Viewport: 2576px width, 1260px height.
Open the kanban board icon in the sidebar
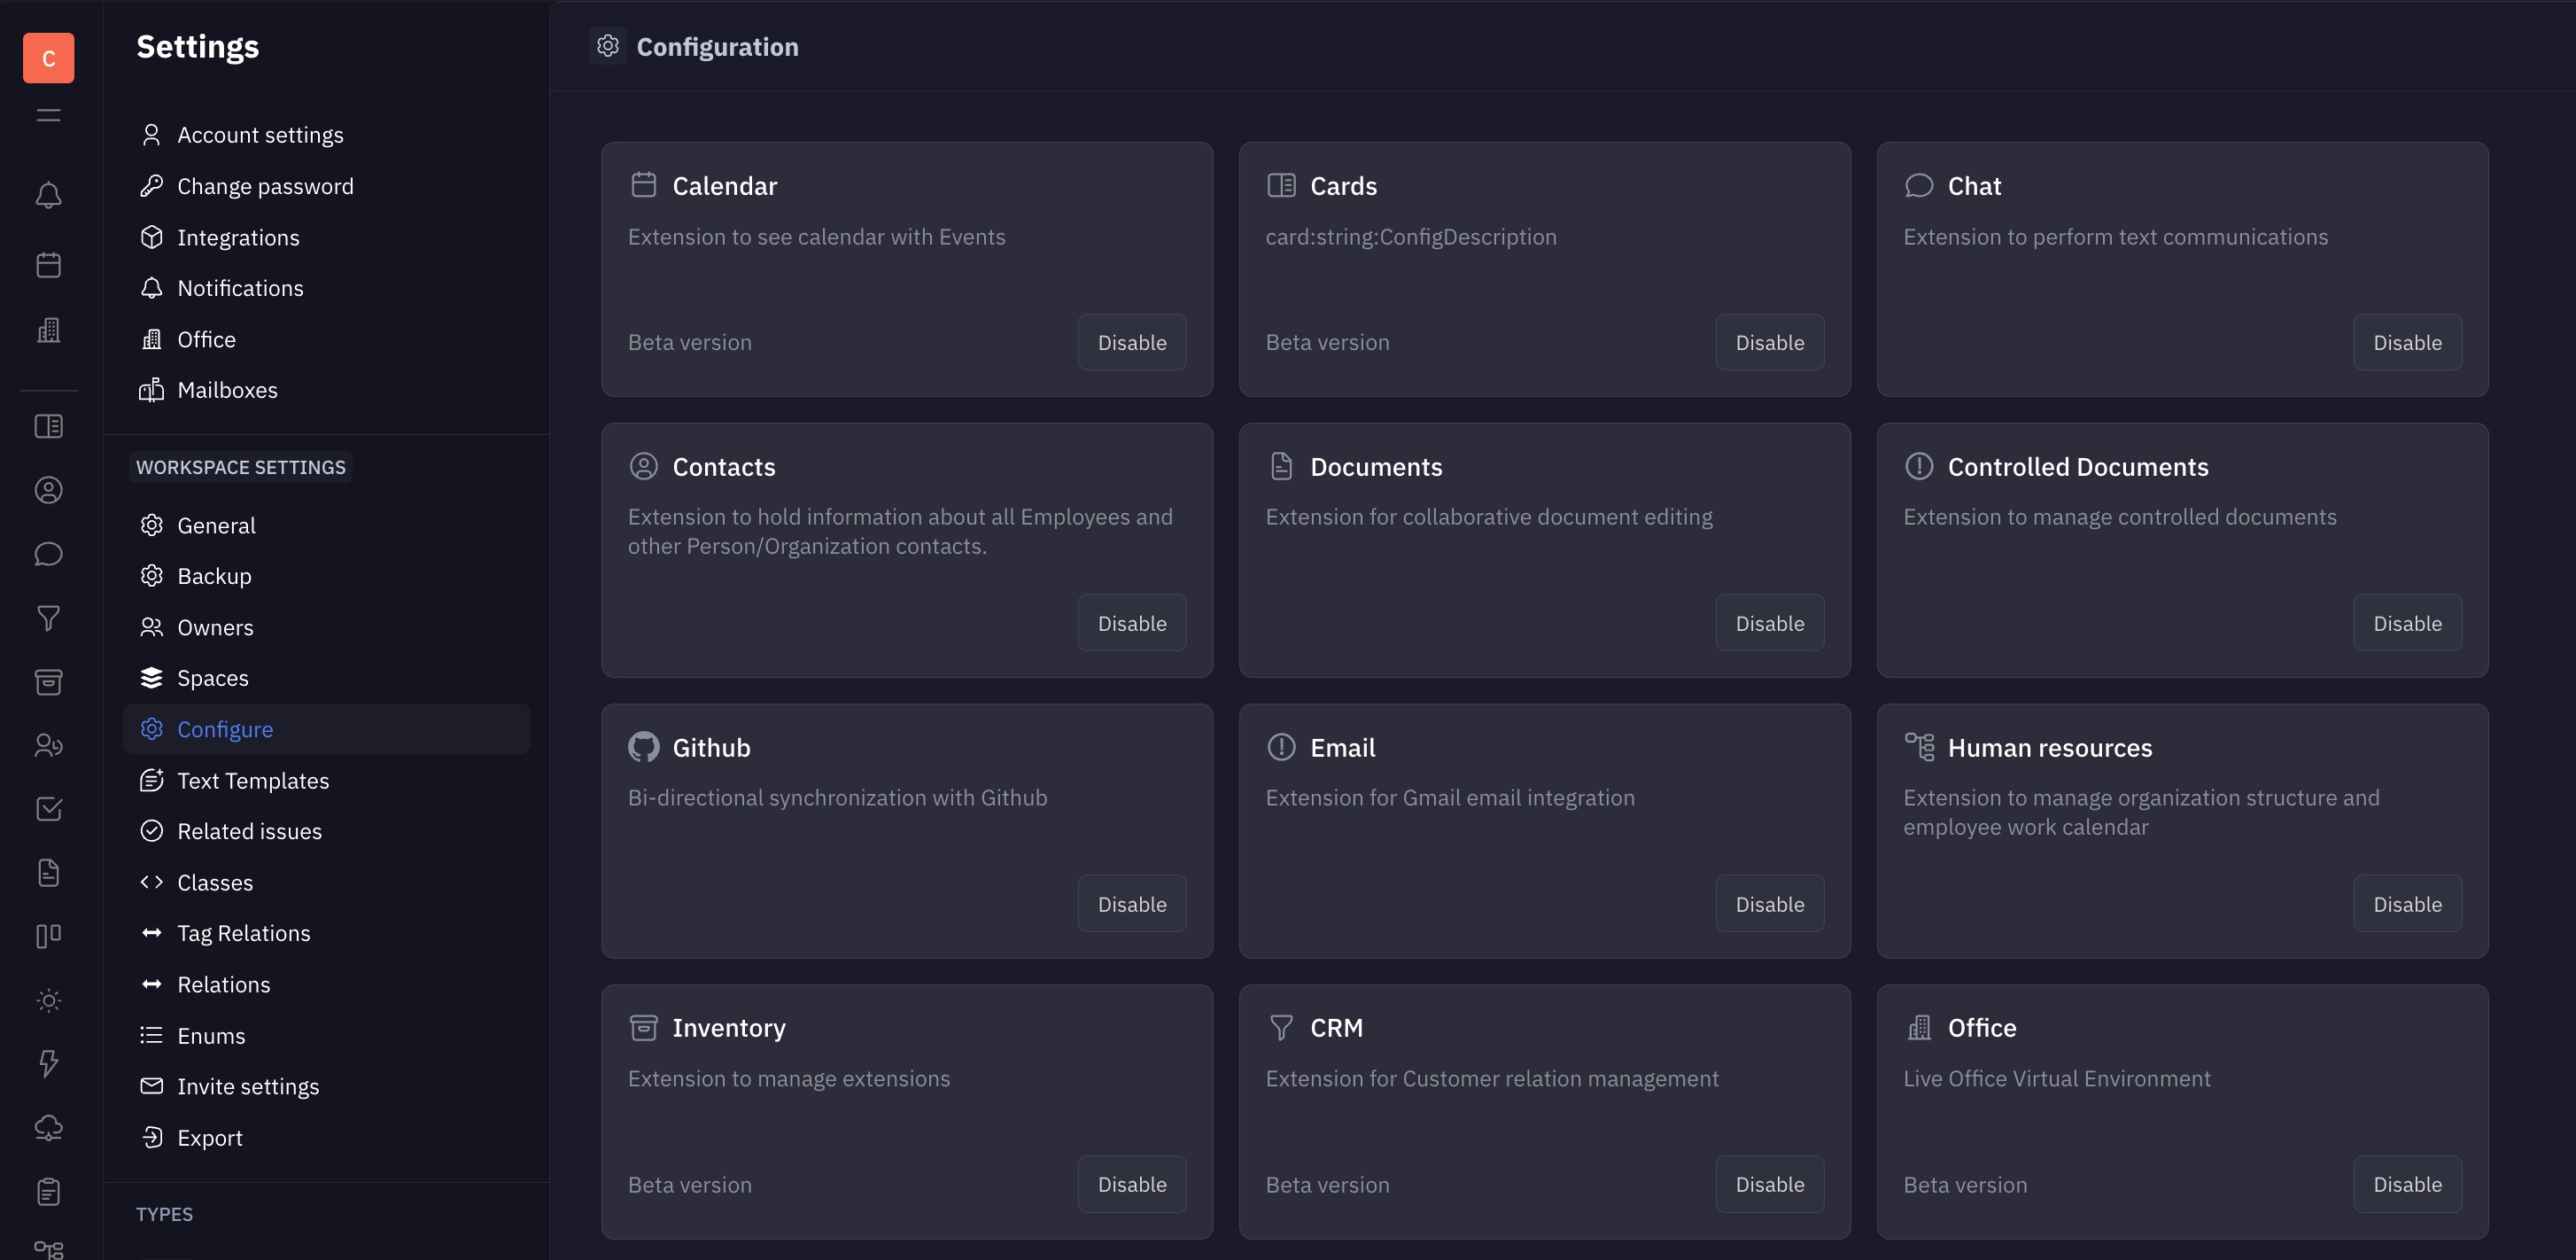tap(48, 934)
